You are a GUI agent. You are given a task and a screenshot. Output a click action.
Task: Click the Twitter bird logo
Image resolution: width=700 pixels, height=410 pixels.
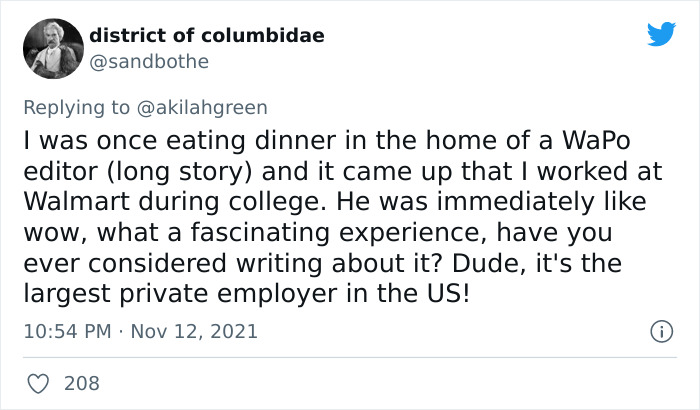(661, 35)
